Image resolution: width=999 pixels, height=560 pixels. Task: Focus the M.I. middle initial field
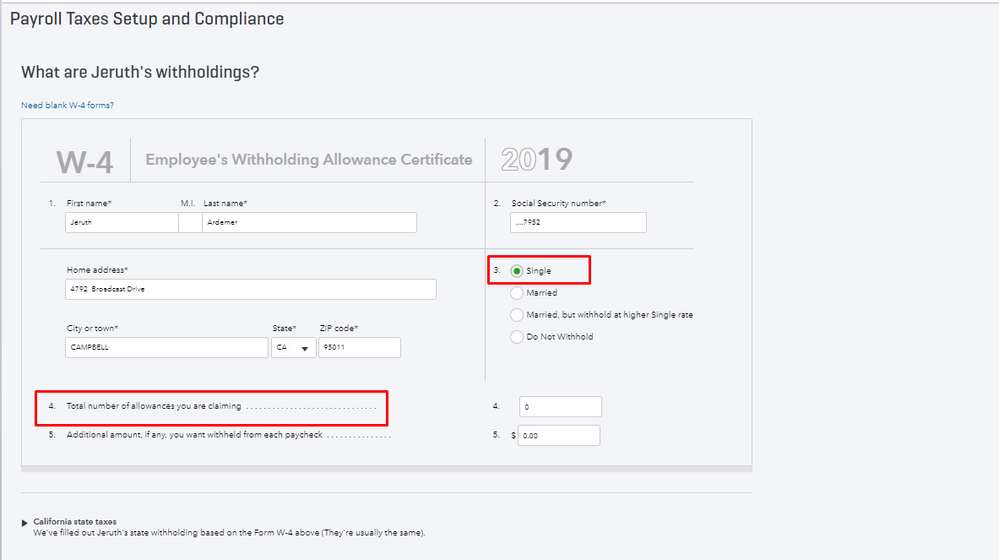coord(189,223)
